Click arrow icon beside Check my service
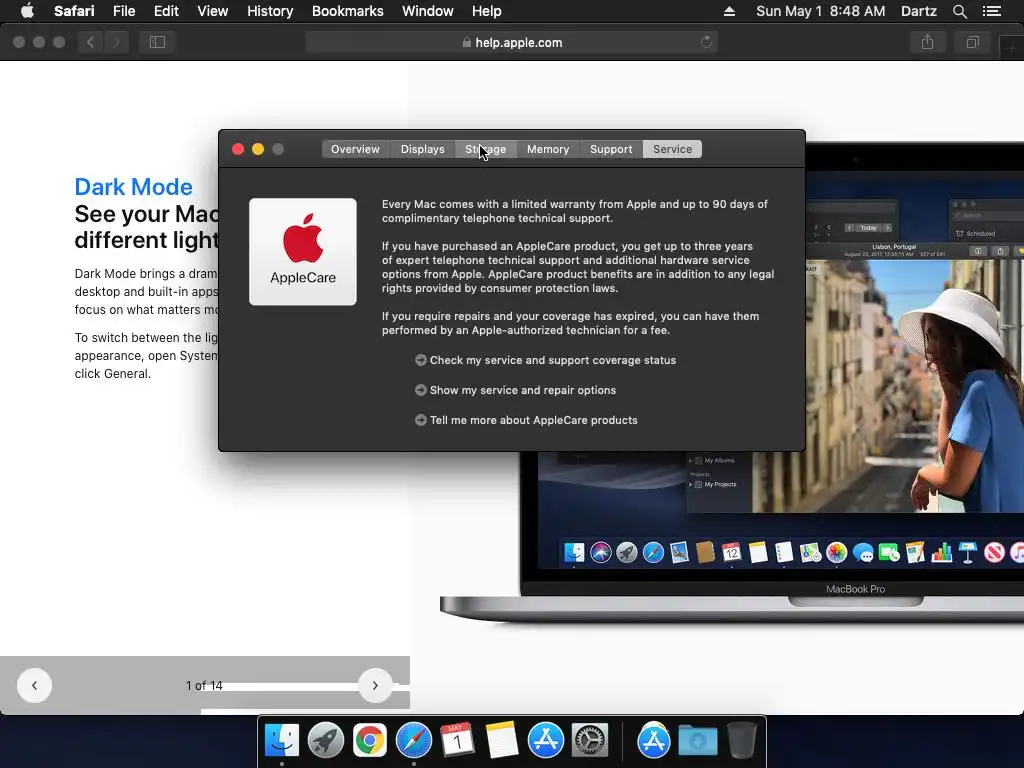The image size is (1024, 768). 421,360
